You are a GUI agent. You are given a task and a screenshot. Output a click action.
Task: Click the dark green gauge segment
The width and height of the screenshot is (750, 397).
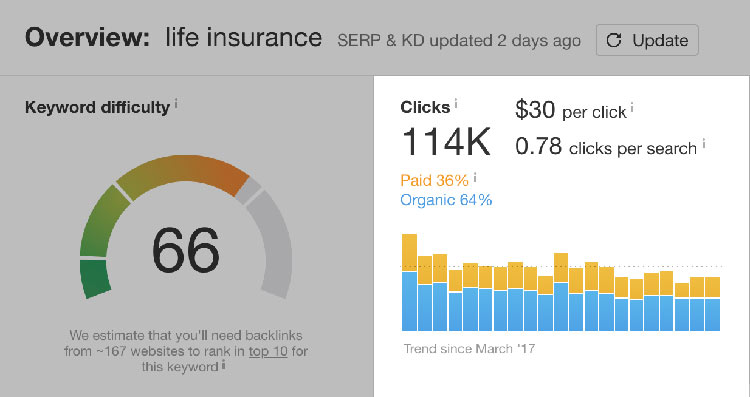[95, 278]
